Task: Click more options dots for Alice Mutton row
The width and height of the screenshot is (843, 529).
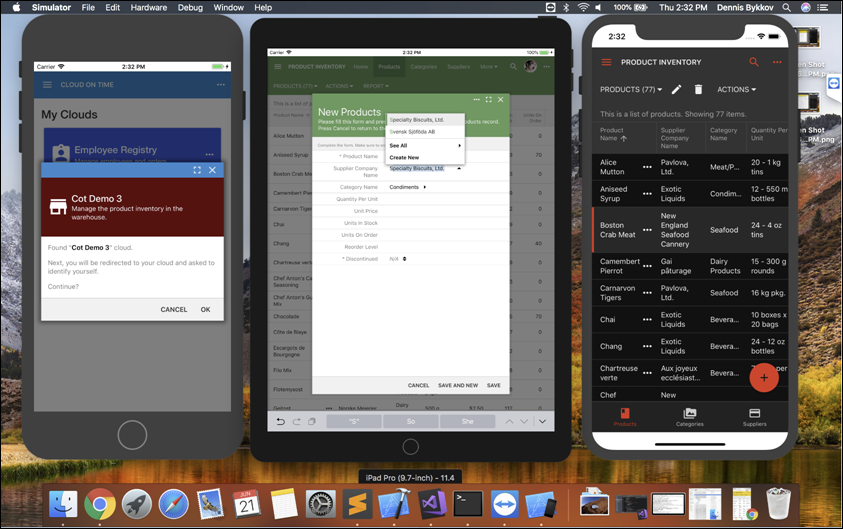Action: click(647, 166)
